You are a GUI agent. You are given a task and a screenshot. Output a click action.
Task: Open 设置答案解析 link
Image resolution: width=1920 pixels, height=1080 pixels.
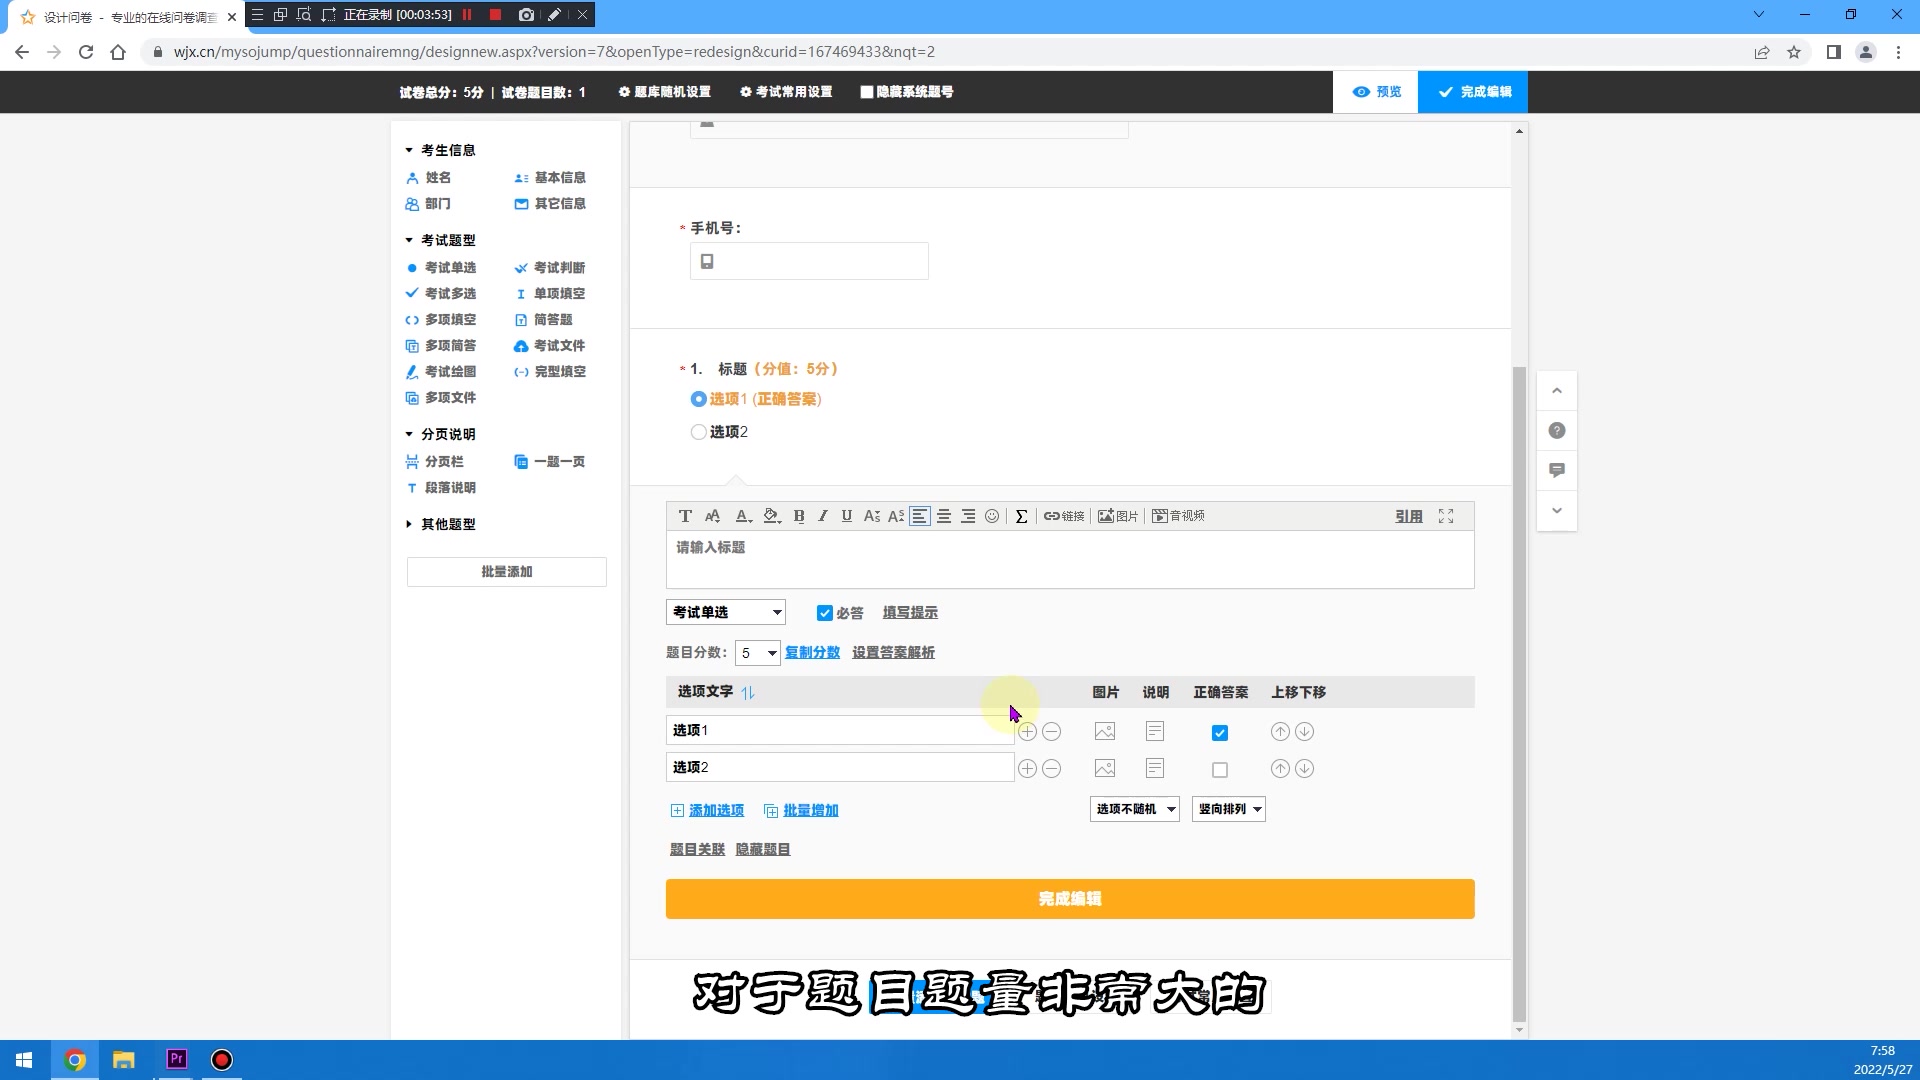click(894, 653)
